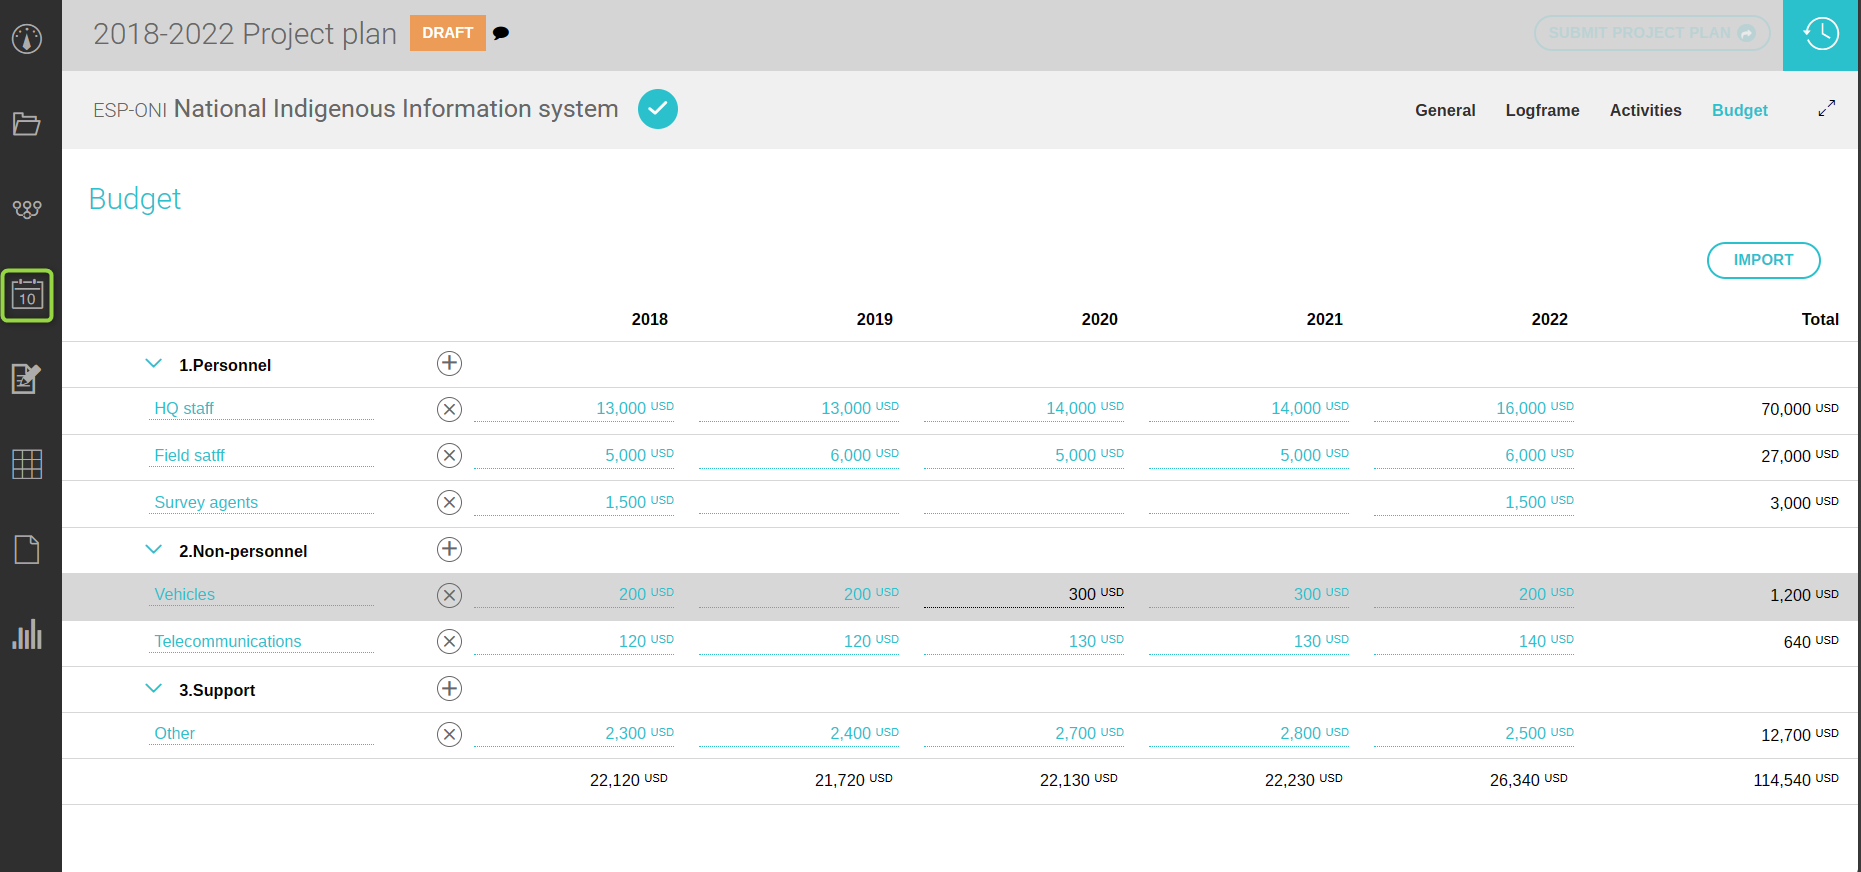This screenshot has height=872, width=1861.
Task: Open the checklist edit icon in sidebar
Action: (27, 379)
